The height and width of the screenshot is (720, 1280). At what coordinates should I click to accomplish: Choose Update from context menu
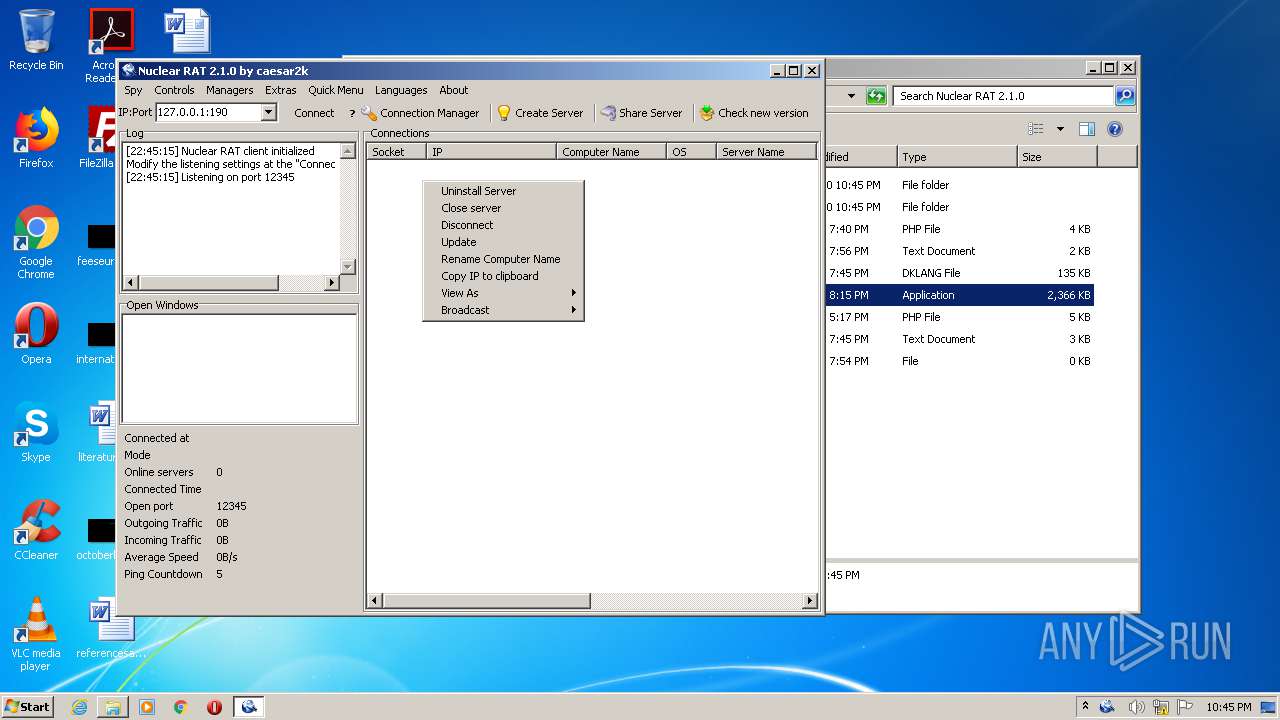[503, 242]
